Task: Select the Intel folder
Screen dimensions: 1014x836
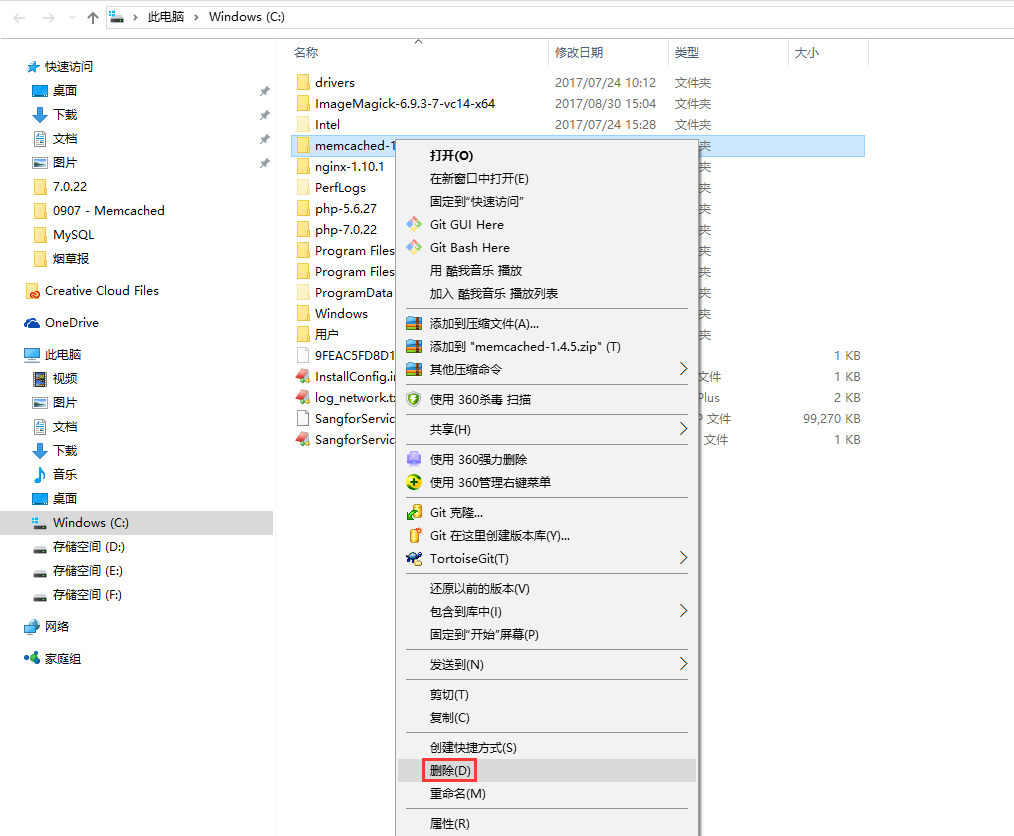Action: pyautogui.click(x=327, y=124)
